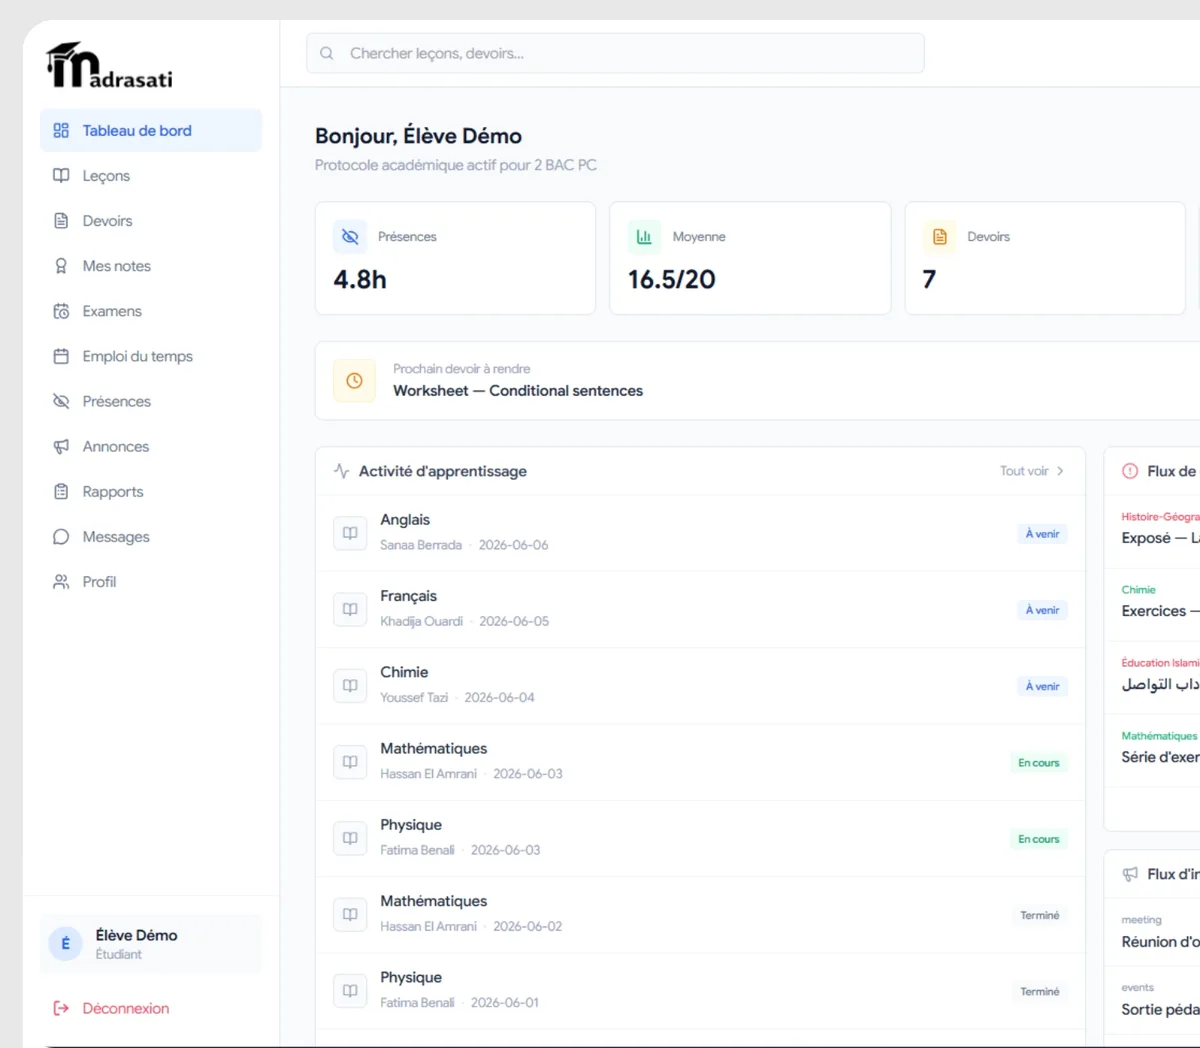Click the clock icon beside Prochain devoir
The width and height of the screenshot is (1200, 1048).
click(354, 381)
